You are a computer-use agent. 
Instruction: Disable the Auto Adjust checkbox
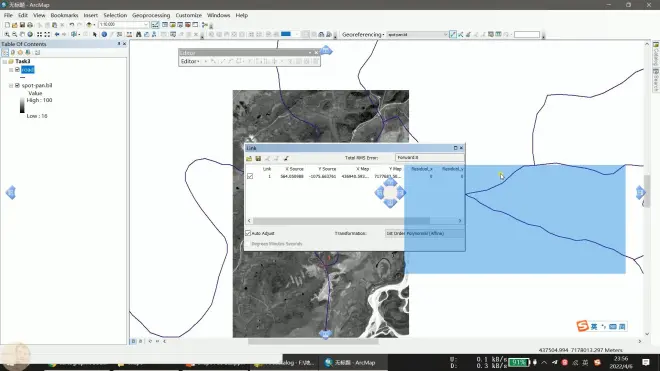pyautogui.click(x=248, y=233)
